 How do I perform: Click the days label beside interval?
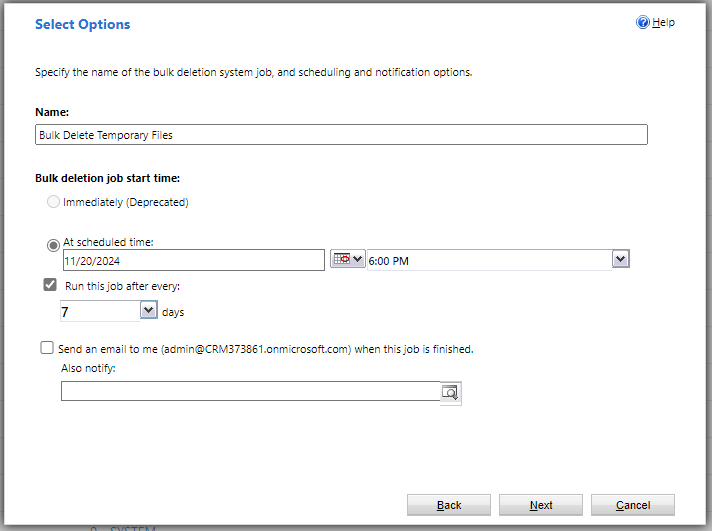click(173, 313)
